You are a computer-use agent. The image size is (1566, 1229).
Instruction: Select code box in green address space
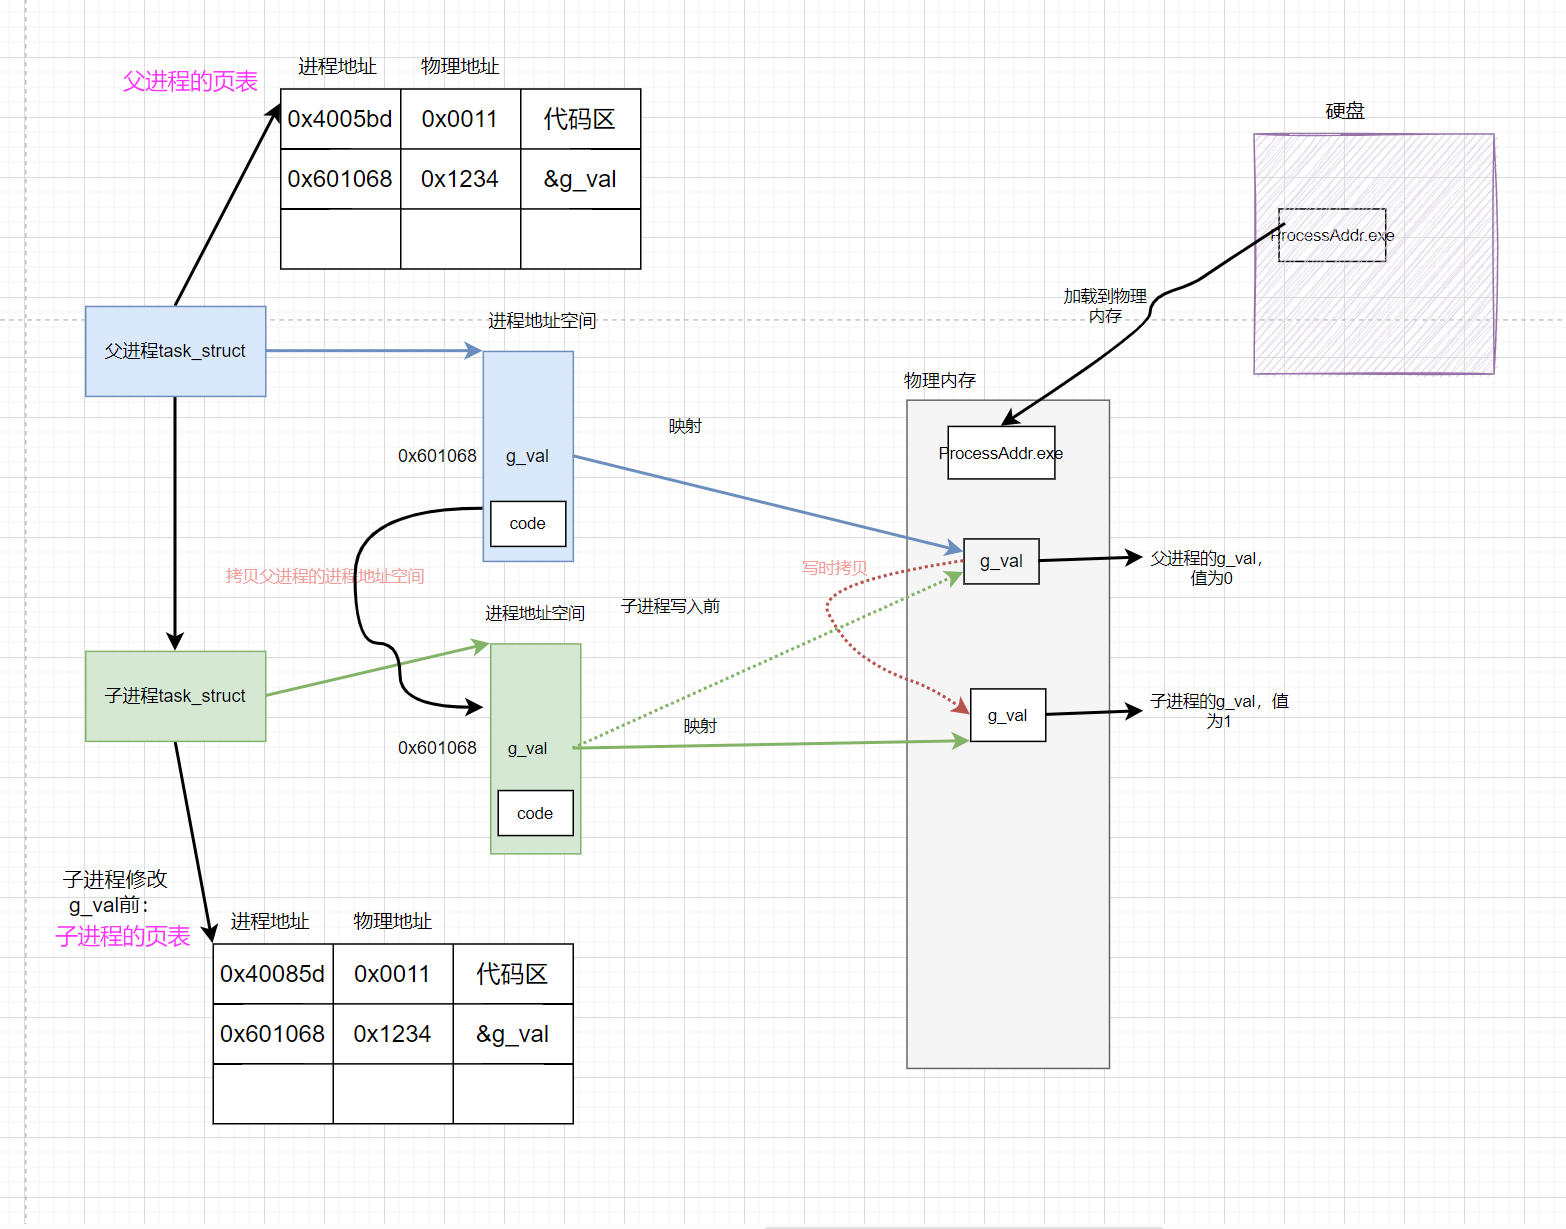[x=535, y=813]
